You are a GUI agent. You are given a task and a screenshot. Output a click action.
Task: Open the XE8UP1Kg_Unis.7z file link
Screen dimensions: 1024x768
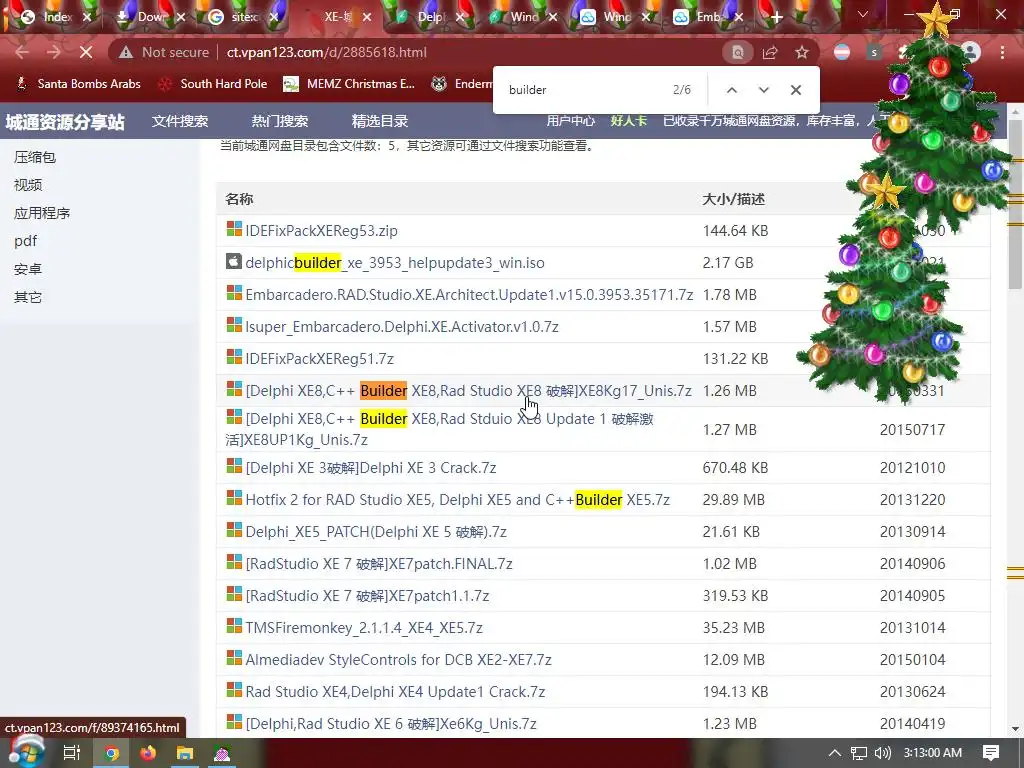(x=440, y=429)
